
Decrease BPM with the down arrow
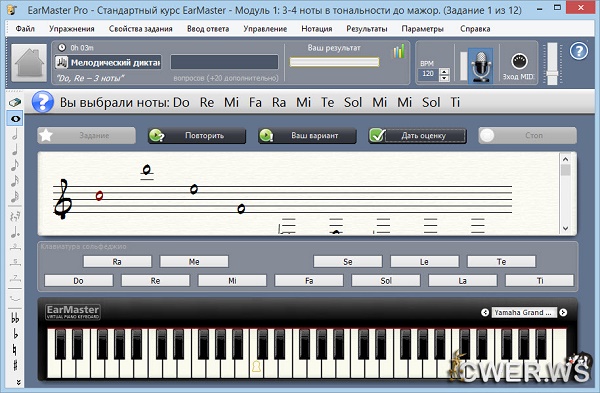(x=444, y=78)
